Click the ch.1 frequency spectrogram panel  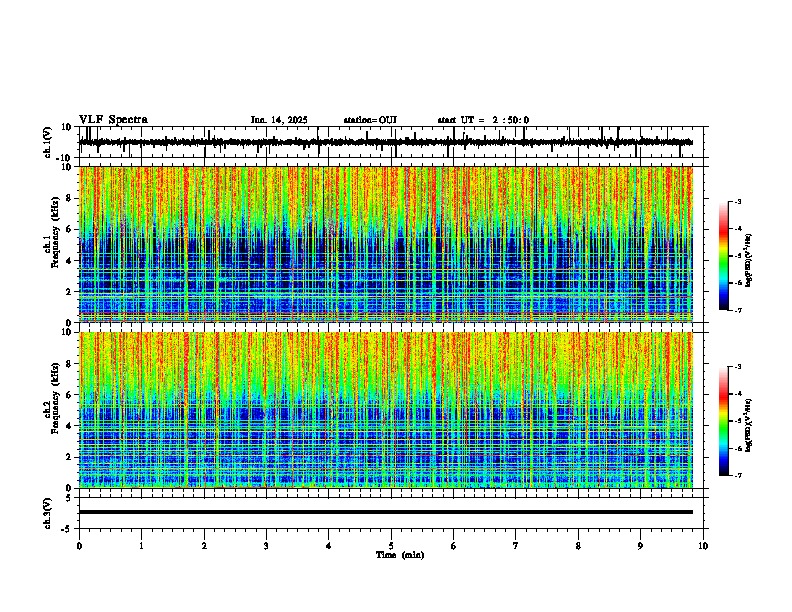[x=386, y=244]
